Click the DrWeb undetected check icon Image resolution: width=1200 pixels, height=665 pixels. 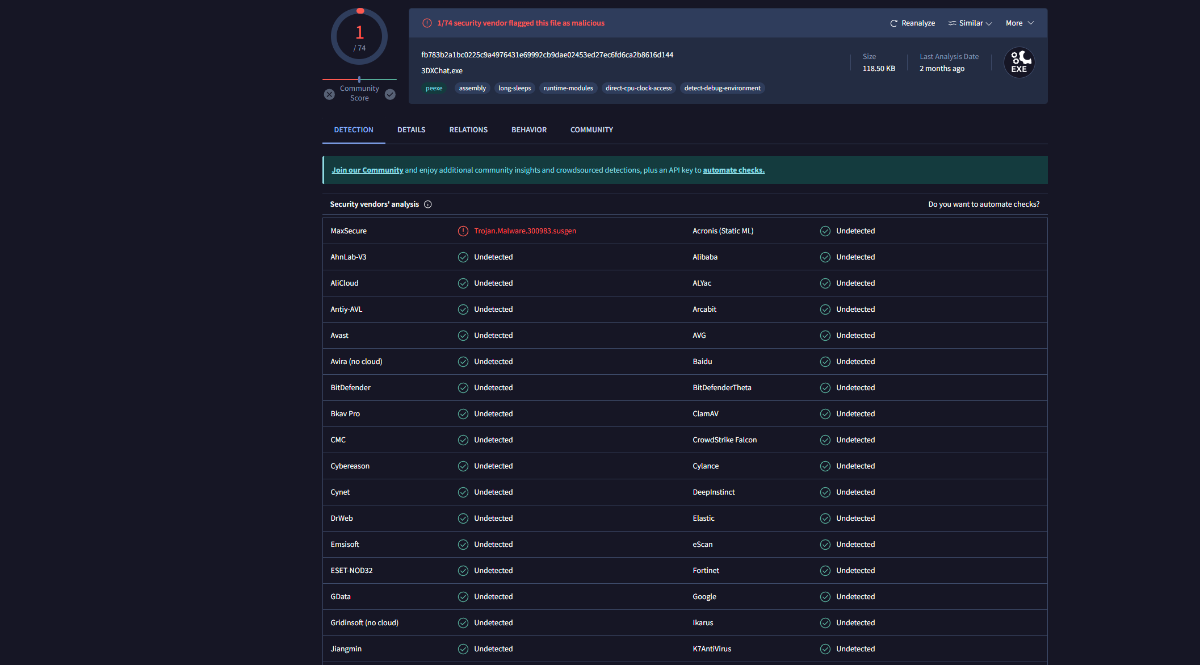click(463, 518)
